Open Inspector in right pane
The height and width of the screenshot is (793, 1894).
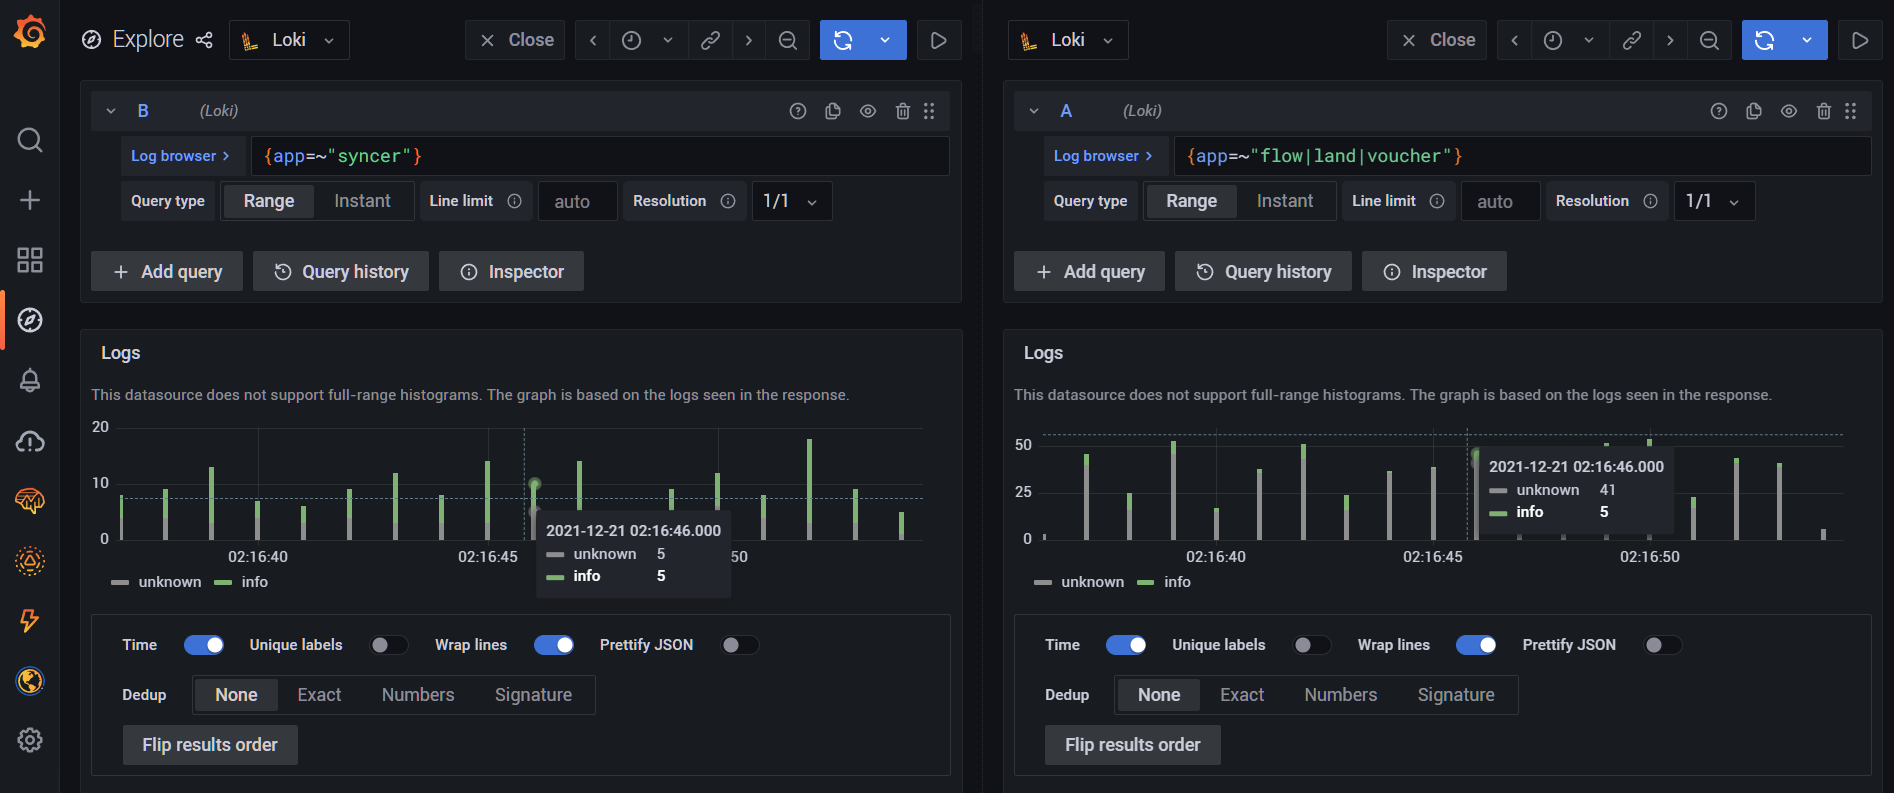coord(1434,271)
